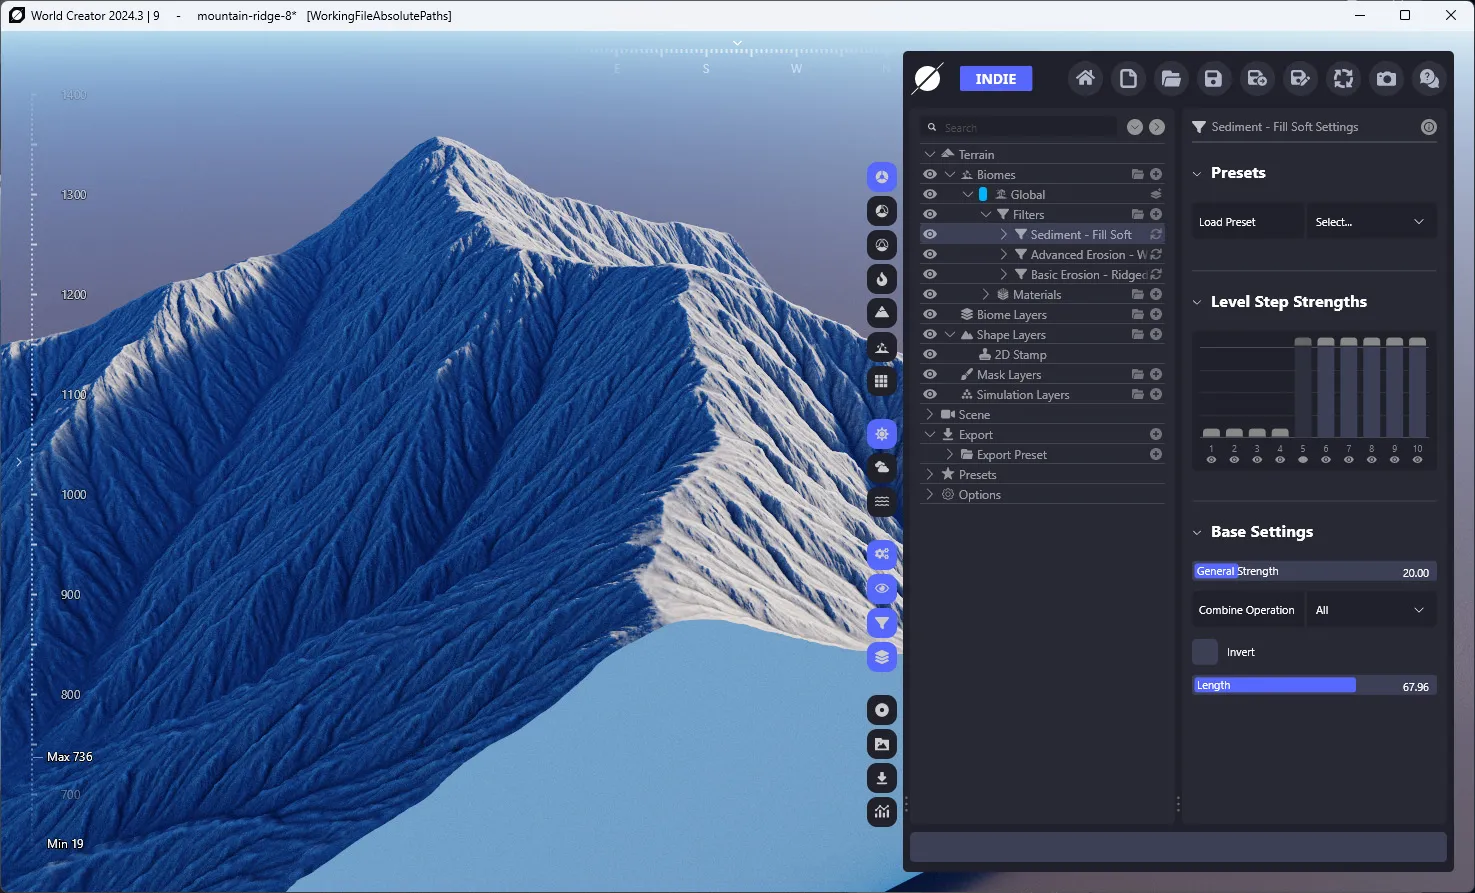Check the Invert checkbox
The width and height of the screenshot is (1475, 893).
tap(1205, 652)
